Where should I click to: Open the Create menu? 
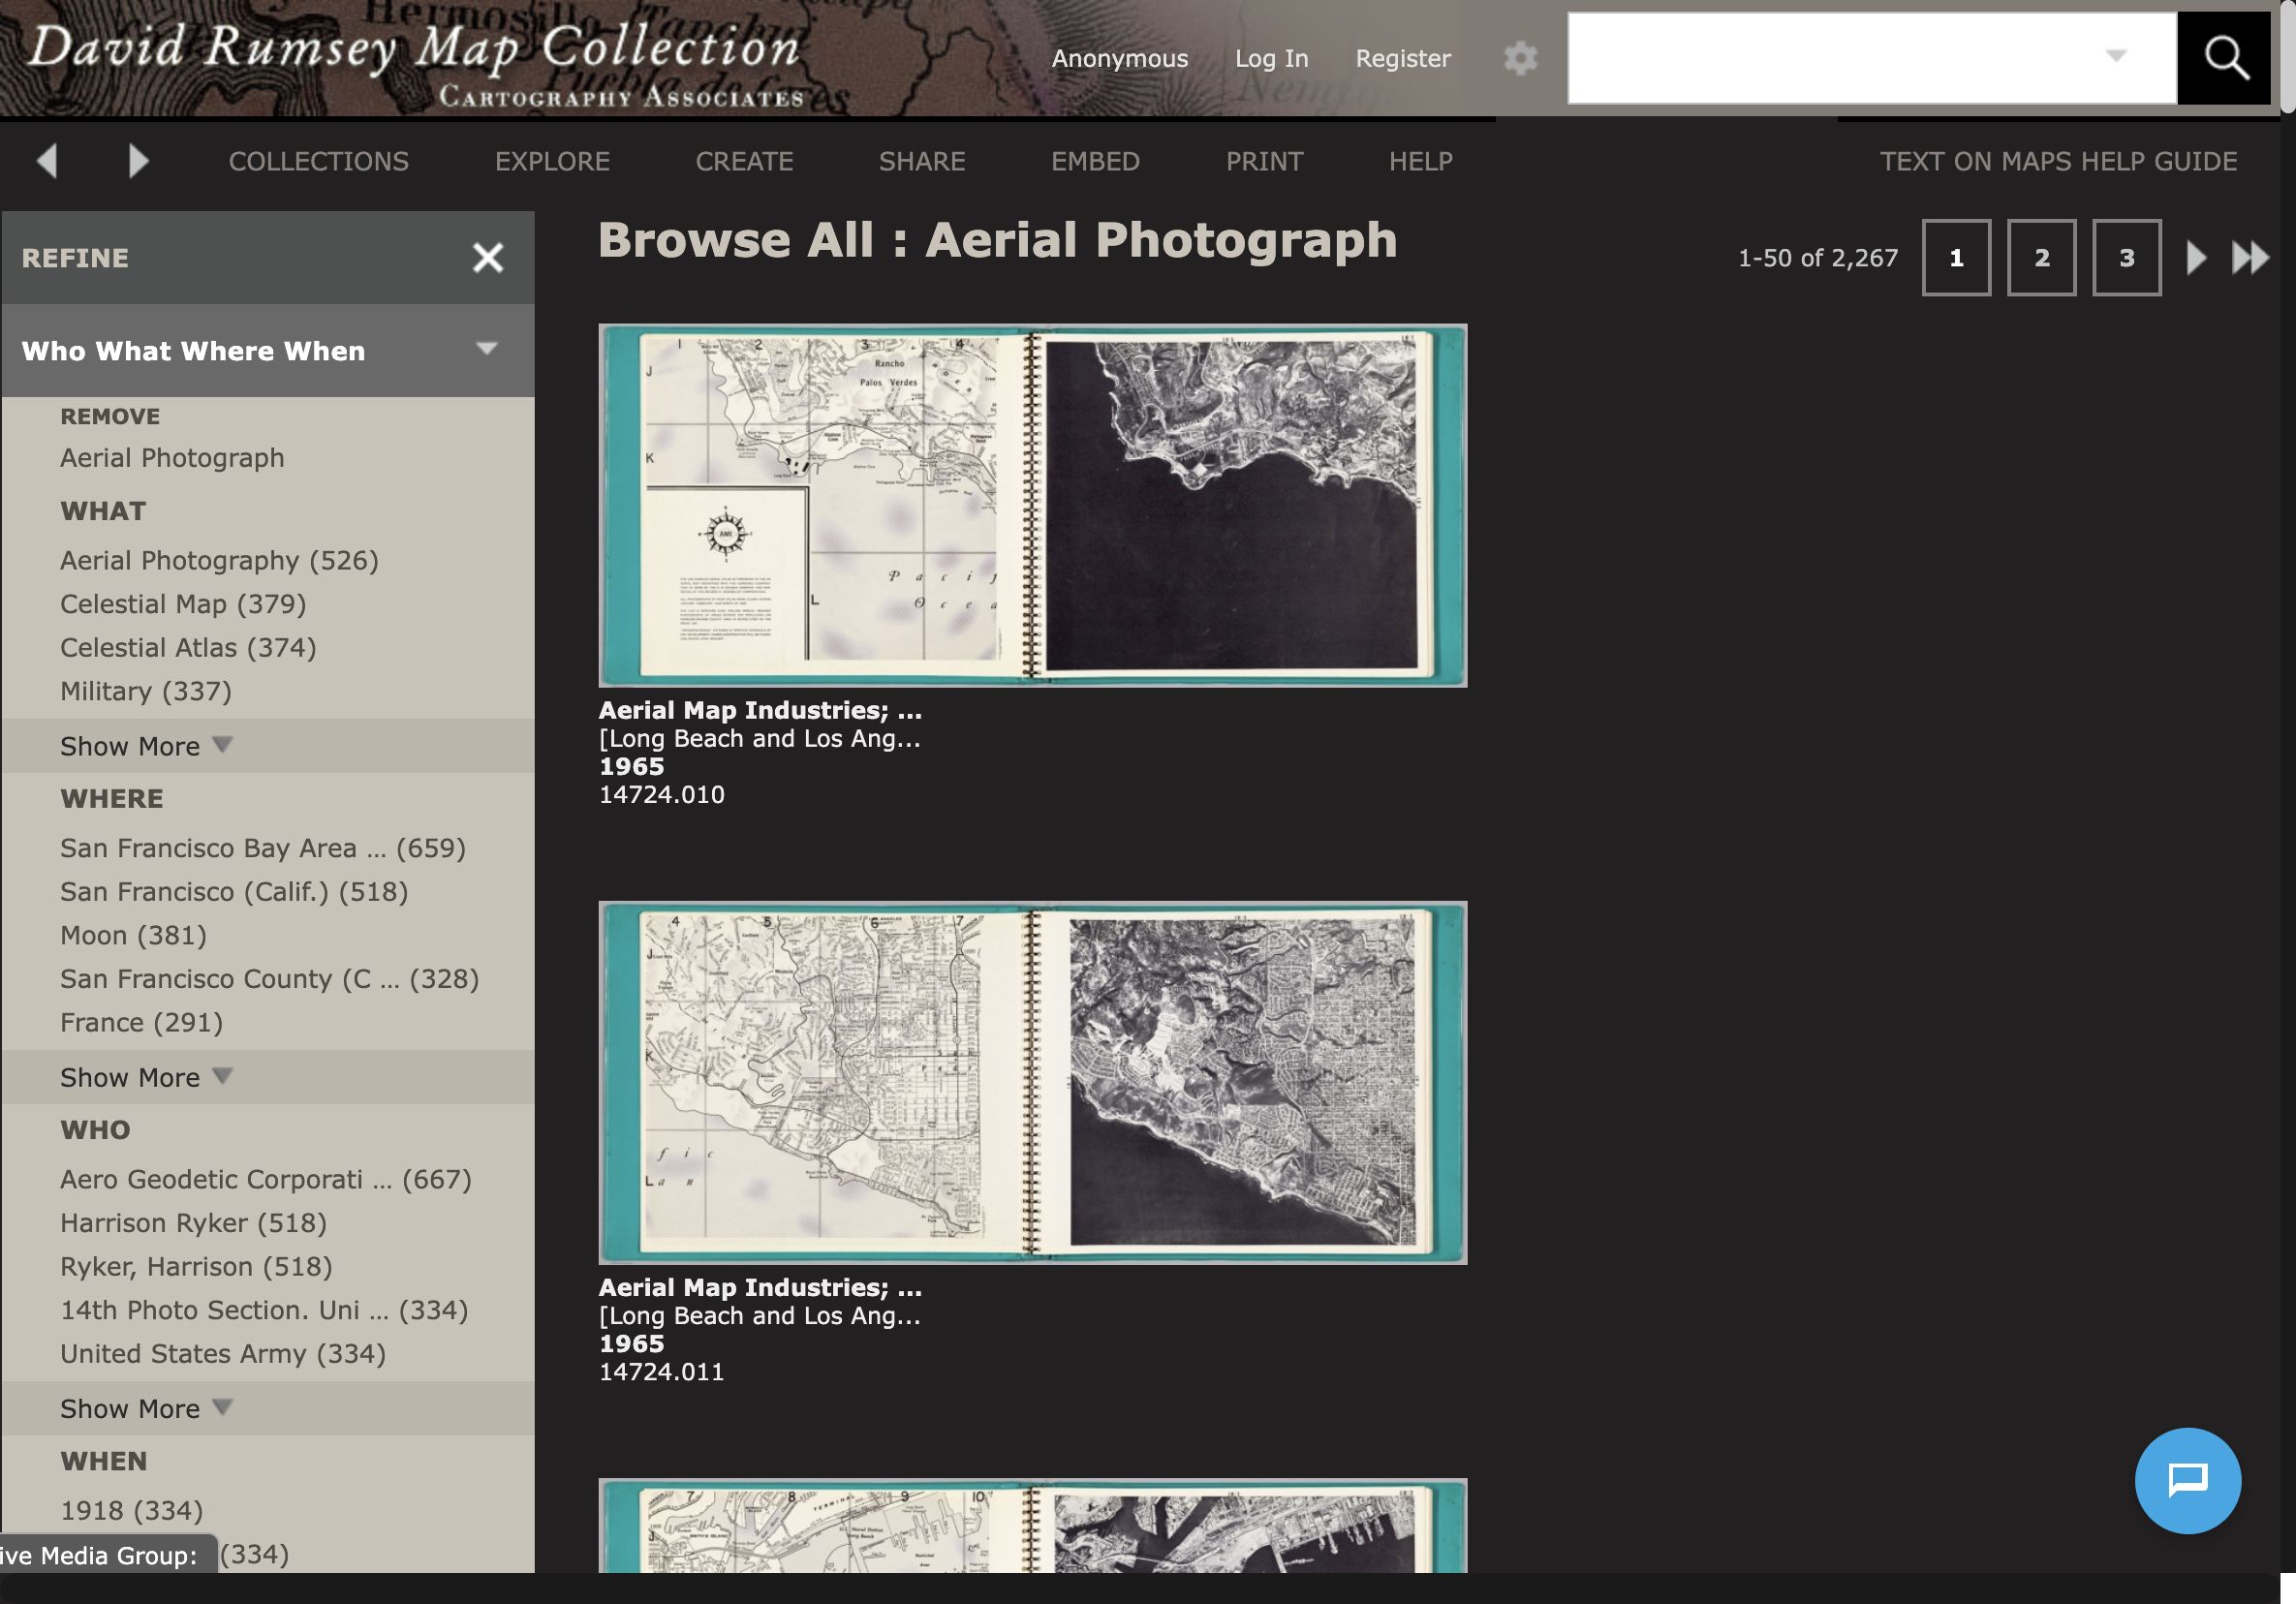pos(744,161)
